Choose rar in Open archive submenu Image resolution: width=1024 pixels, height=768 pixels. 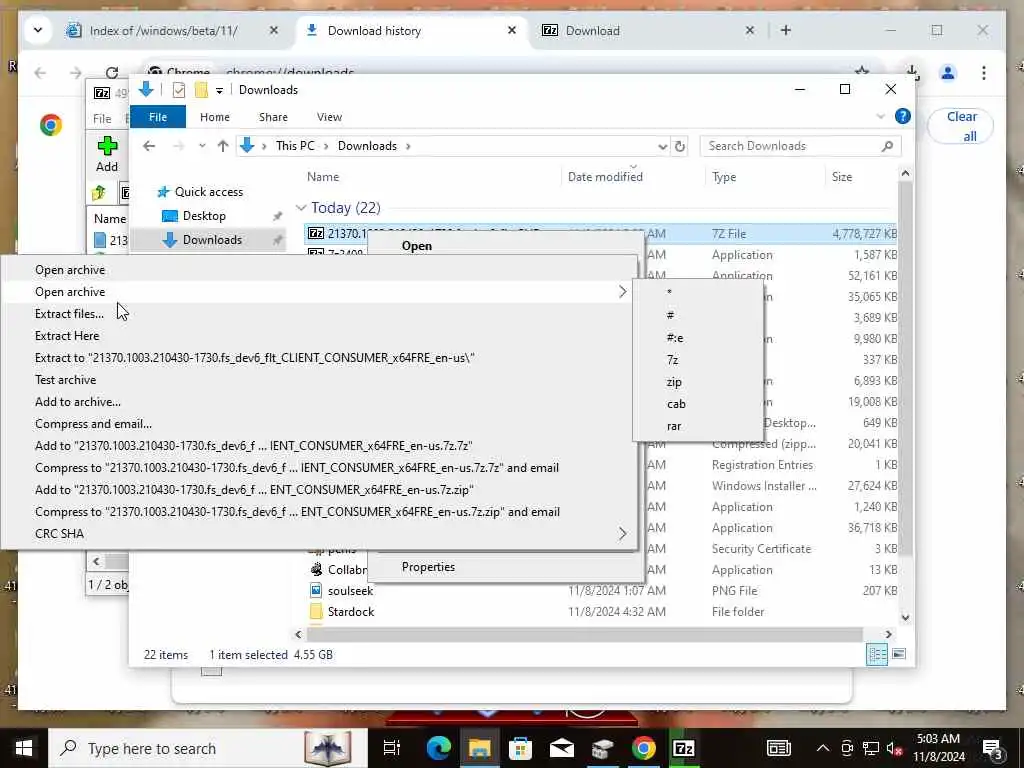pos(674,426)
